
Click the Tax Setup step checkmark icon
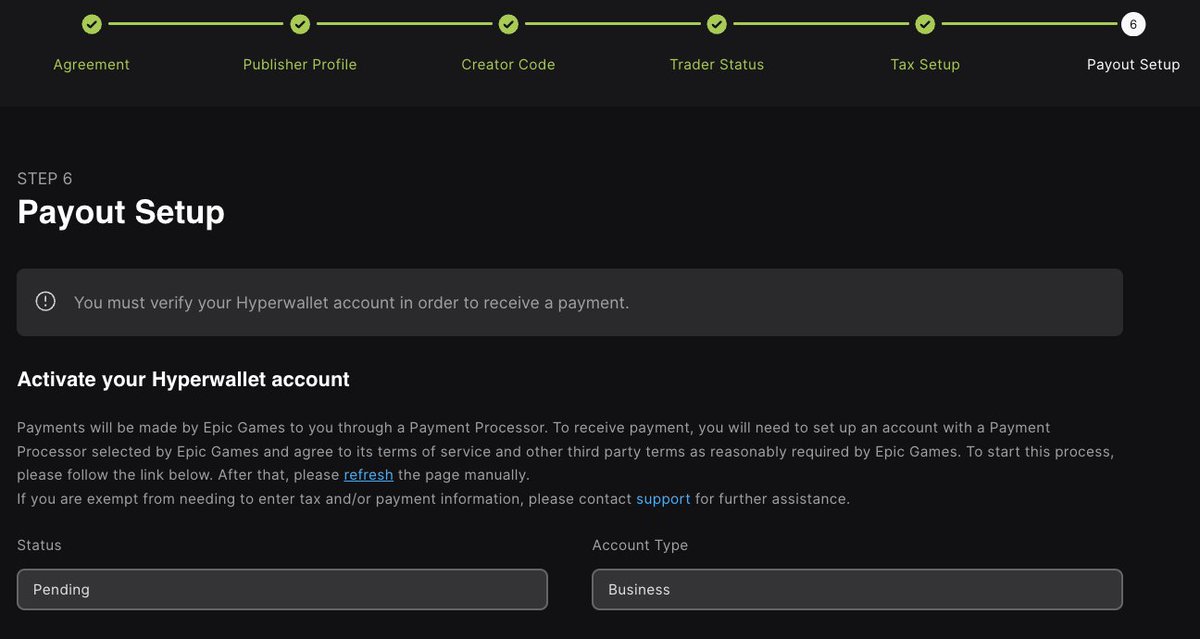click(x=925, y=24)
